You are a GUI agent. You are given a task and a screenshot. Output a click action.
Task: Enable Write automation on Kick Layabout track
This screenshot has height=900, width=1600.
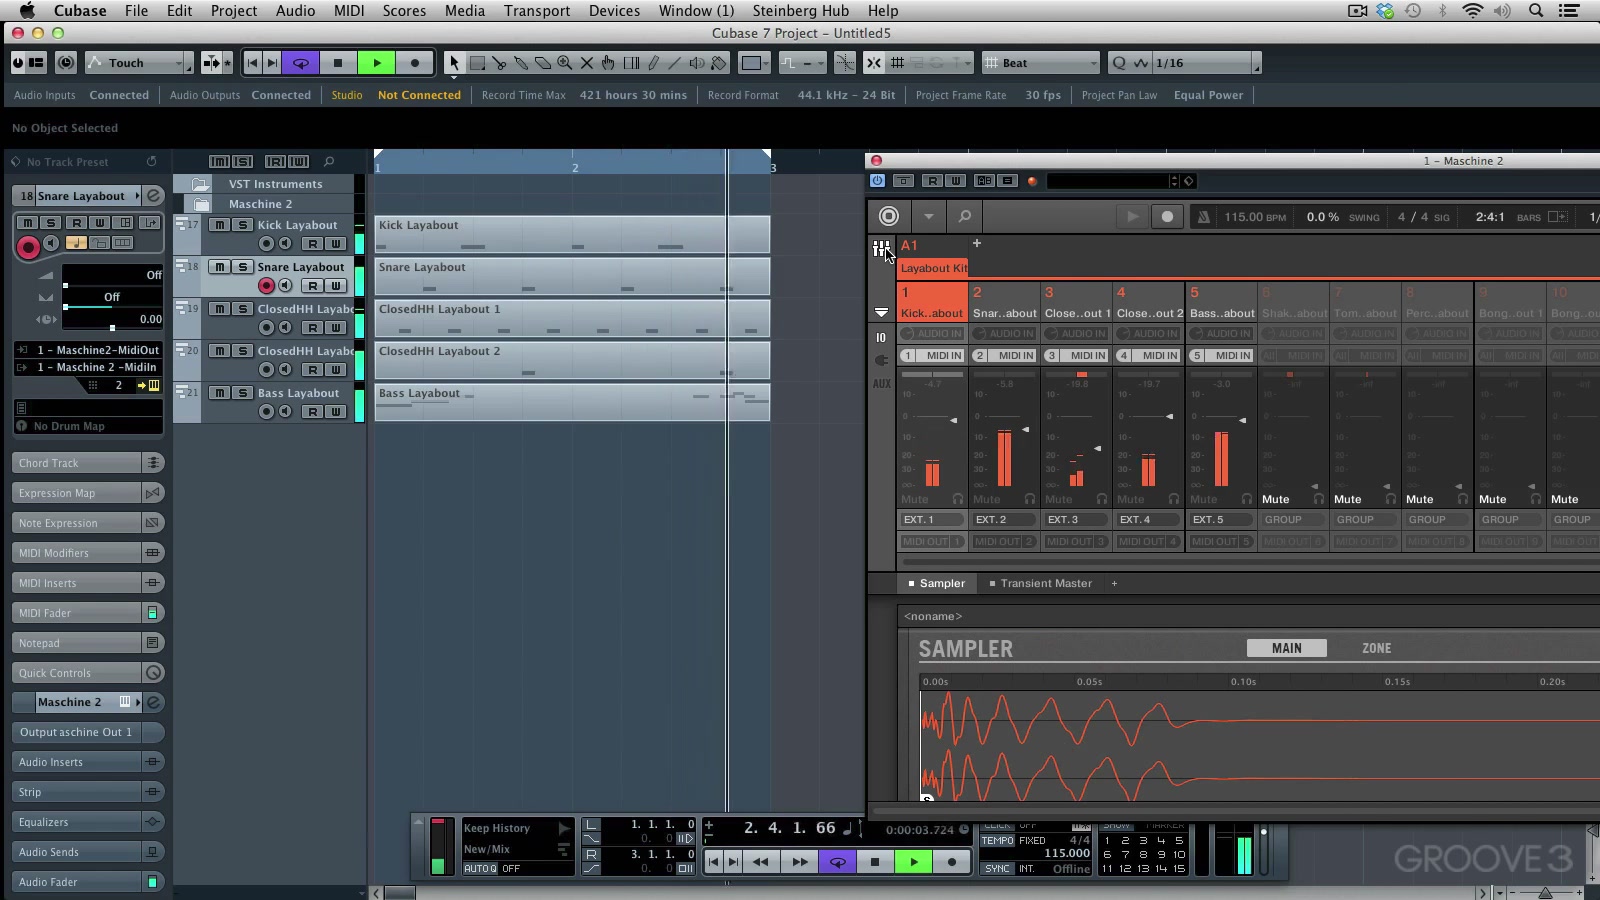pos(336,244)
